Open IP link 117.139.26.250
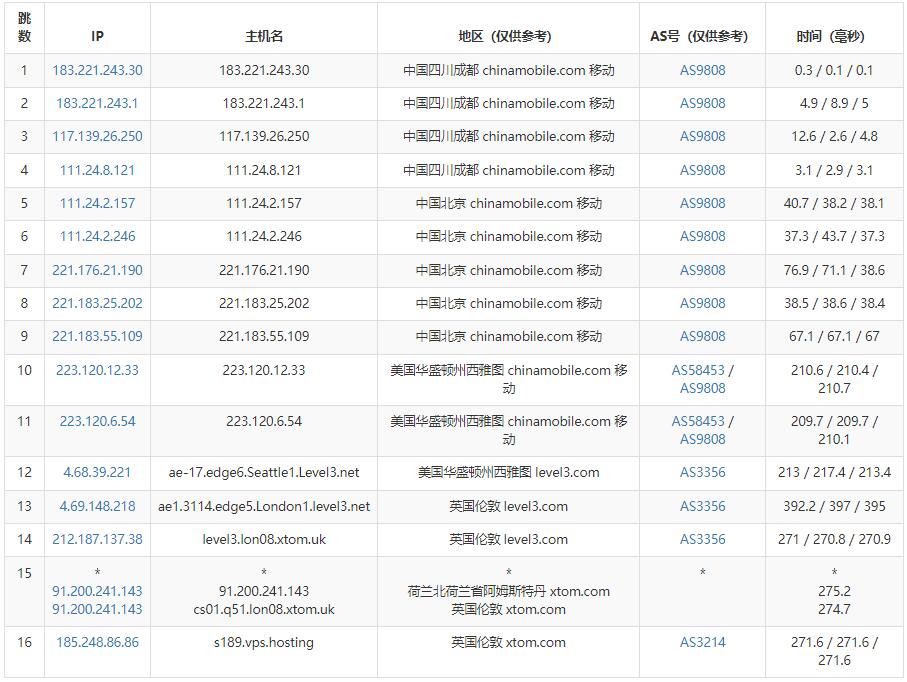Screen dimensions: 907x682 point(97,136)
